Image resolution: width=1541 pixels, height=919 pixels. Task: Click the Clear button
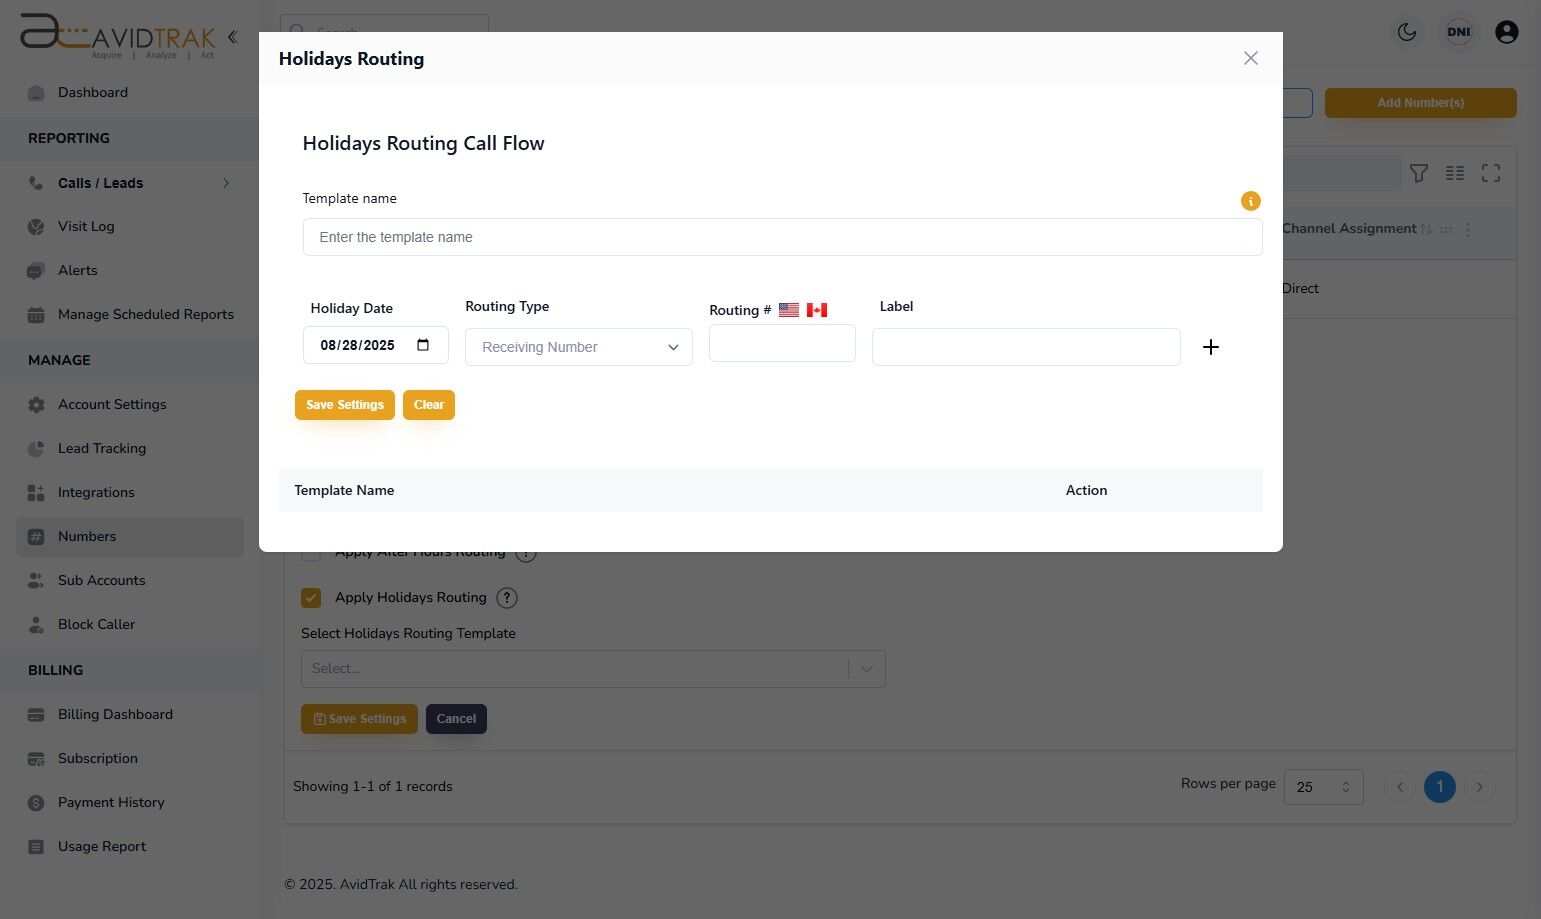[x=428, y=404]
